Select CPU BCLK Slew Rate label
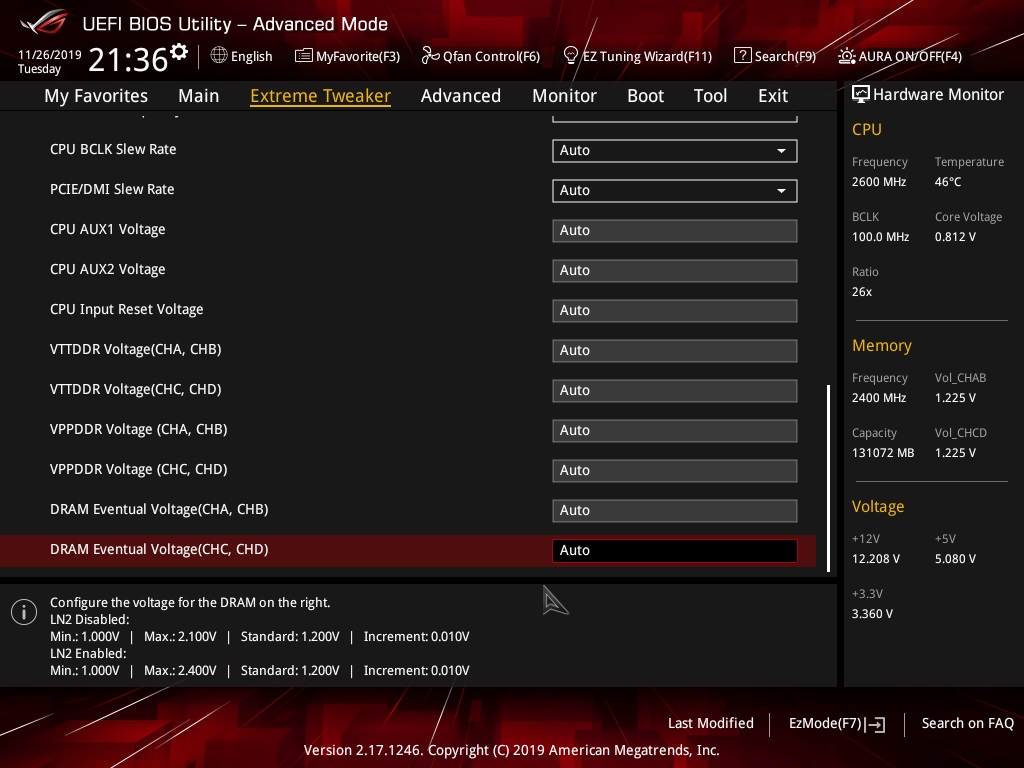The height and width of the screenshot is (768, 1024). pos(113,149)
